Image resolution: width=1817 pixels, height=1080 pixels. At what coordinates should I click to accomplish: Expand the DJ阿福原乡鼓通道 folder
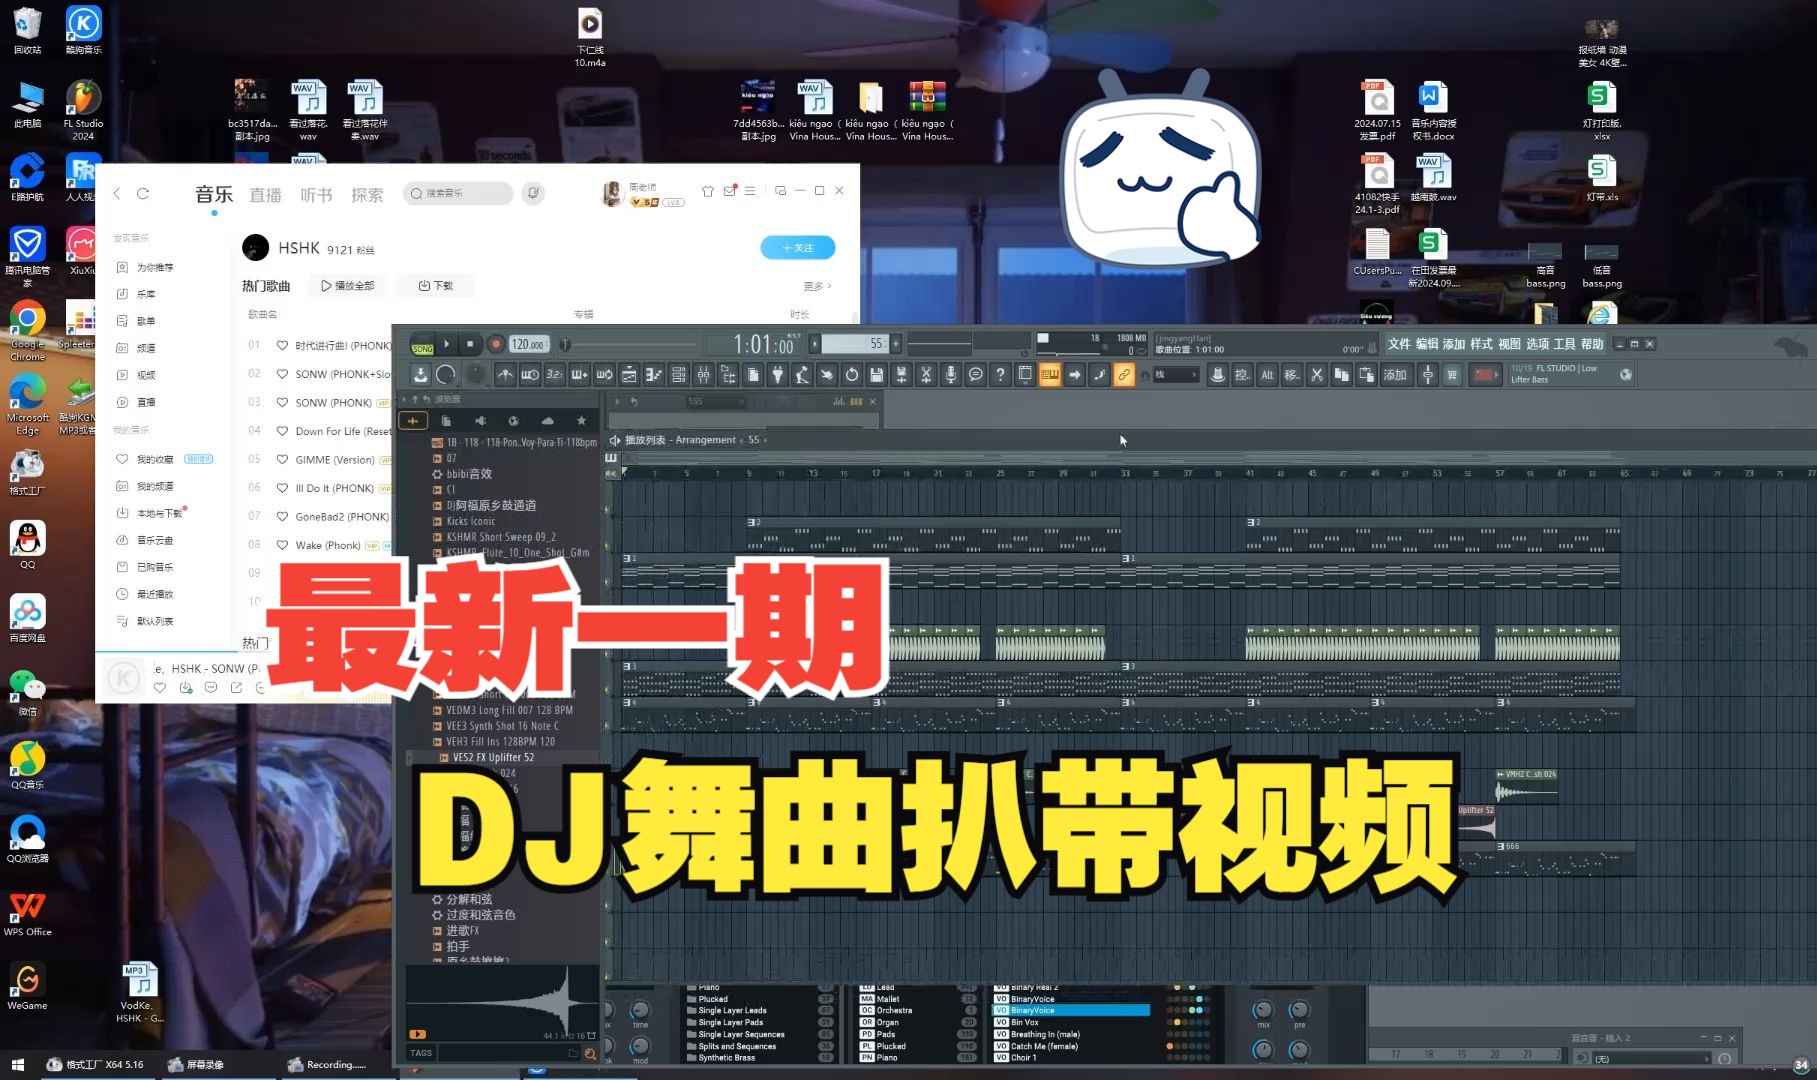484,505
